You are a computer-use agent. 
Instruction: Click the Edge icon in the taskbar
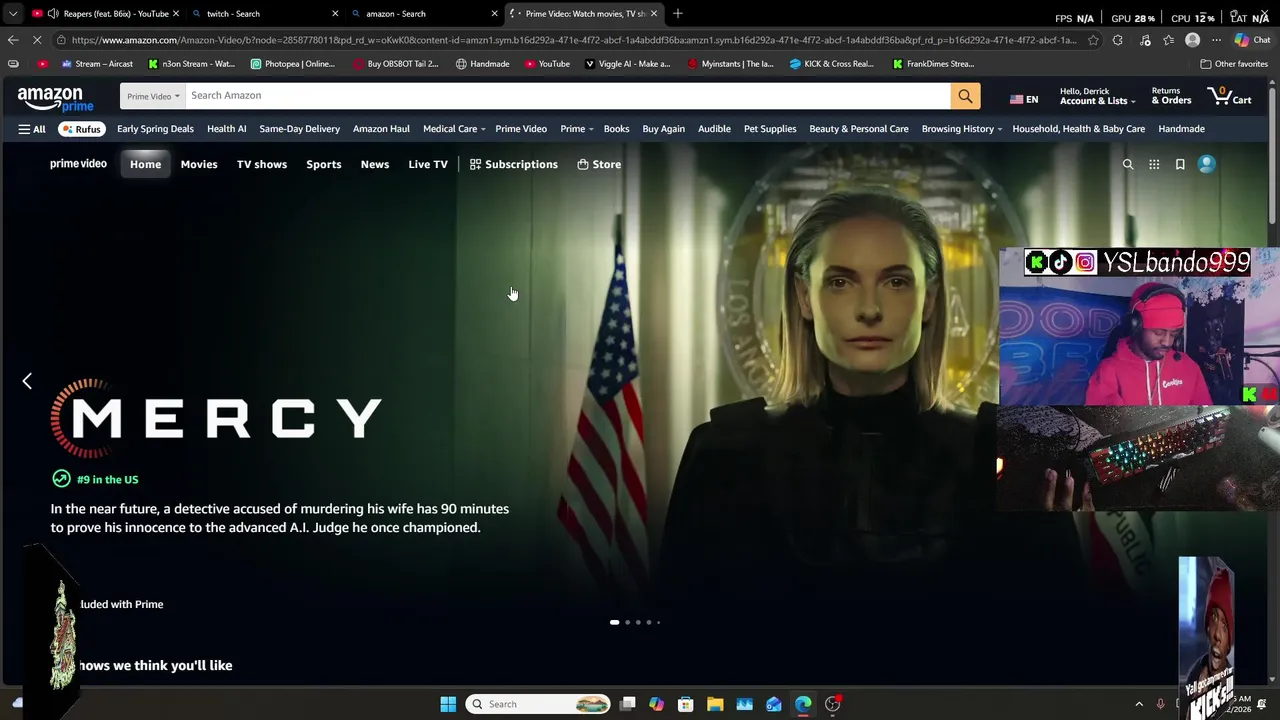pos(803,704)
